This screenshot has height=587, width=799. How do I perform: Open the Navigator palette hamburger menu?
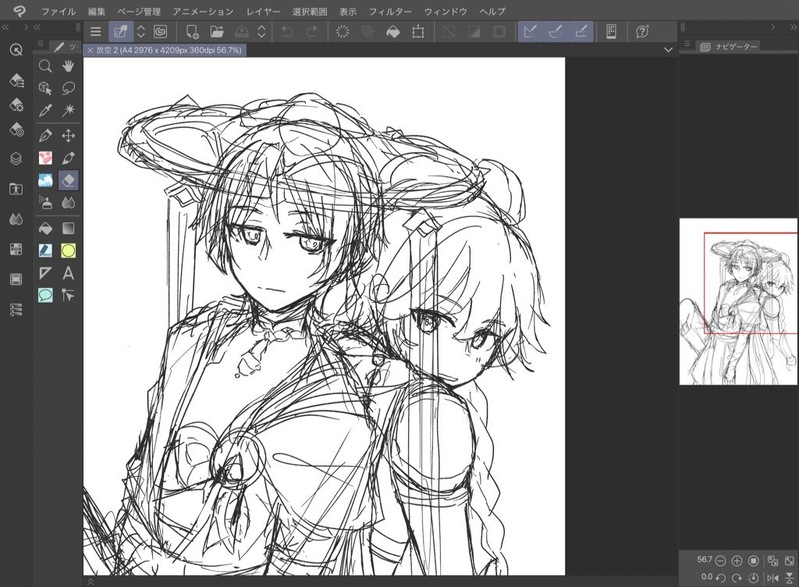coord(686,44)
